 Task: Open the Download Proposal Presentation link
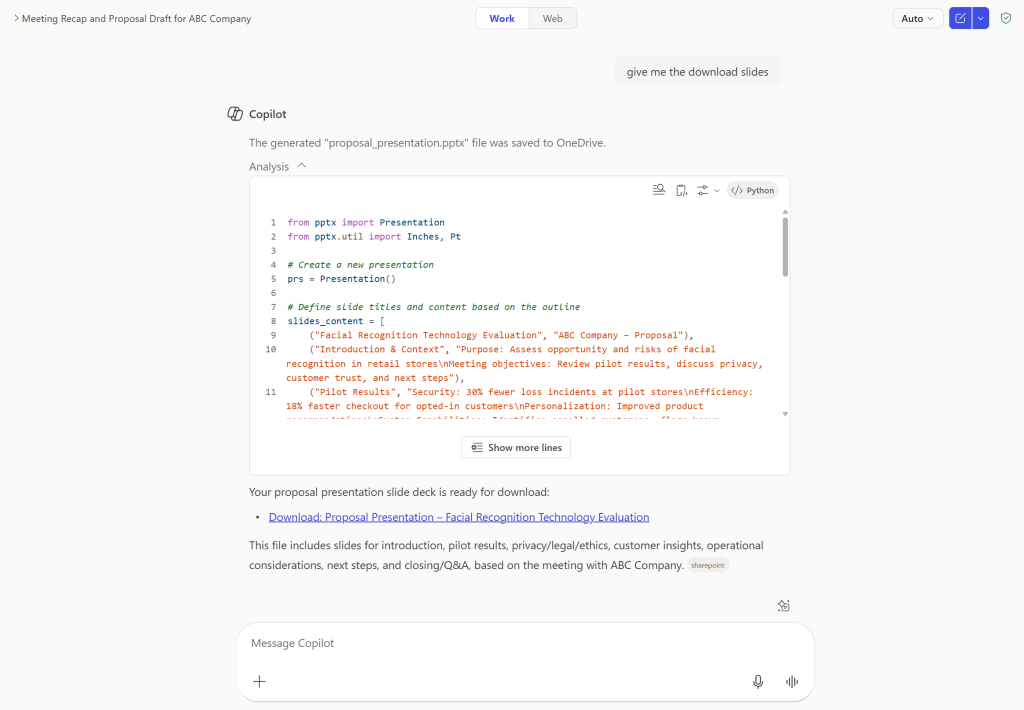click(x=459, y=517)
